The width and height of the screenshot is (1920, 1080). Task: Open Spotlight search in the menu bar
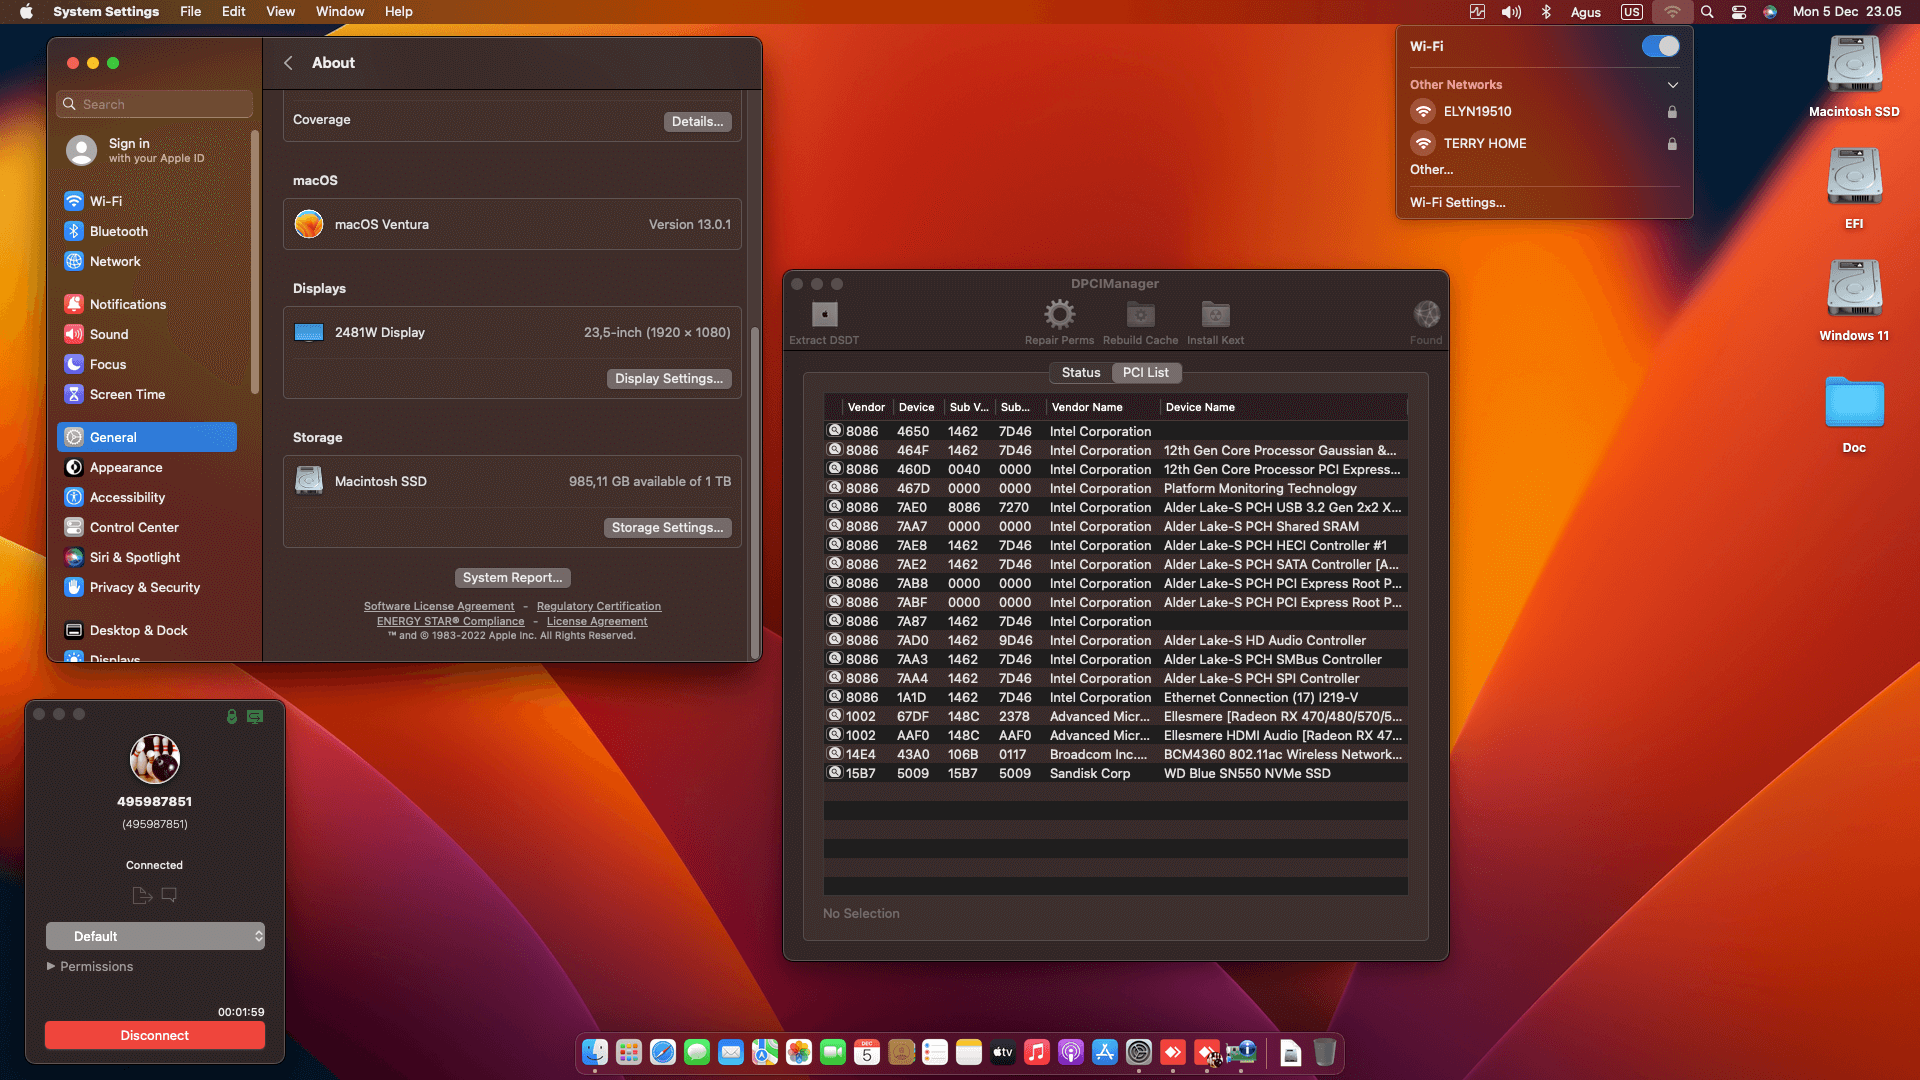1707,12
